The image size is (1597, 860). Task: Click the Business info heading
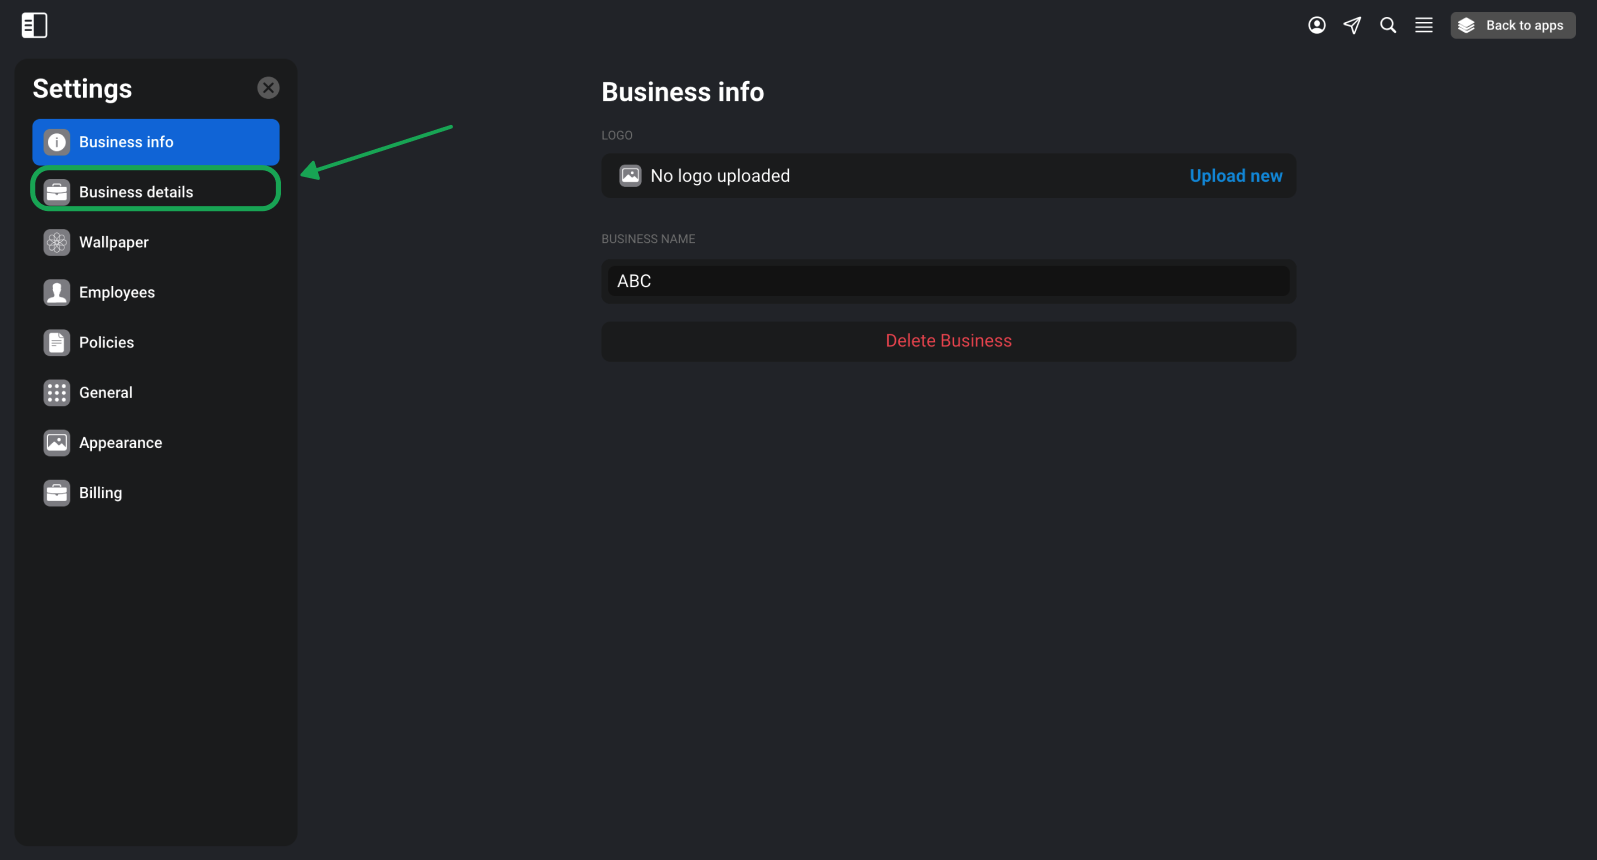[x=683, y=92]
